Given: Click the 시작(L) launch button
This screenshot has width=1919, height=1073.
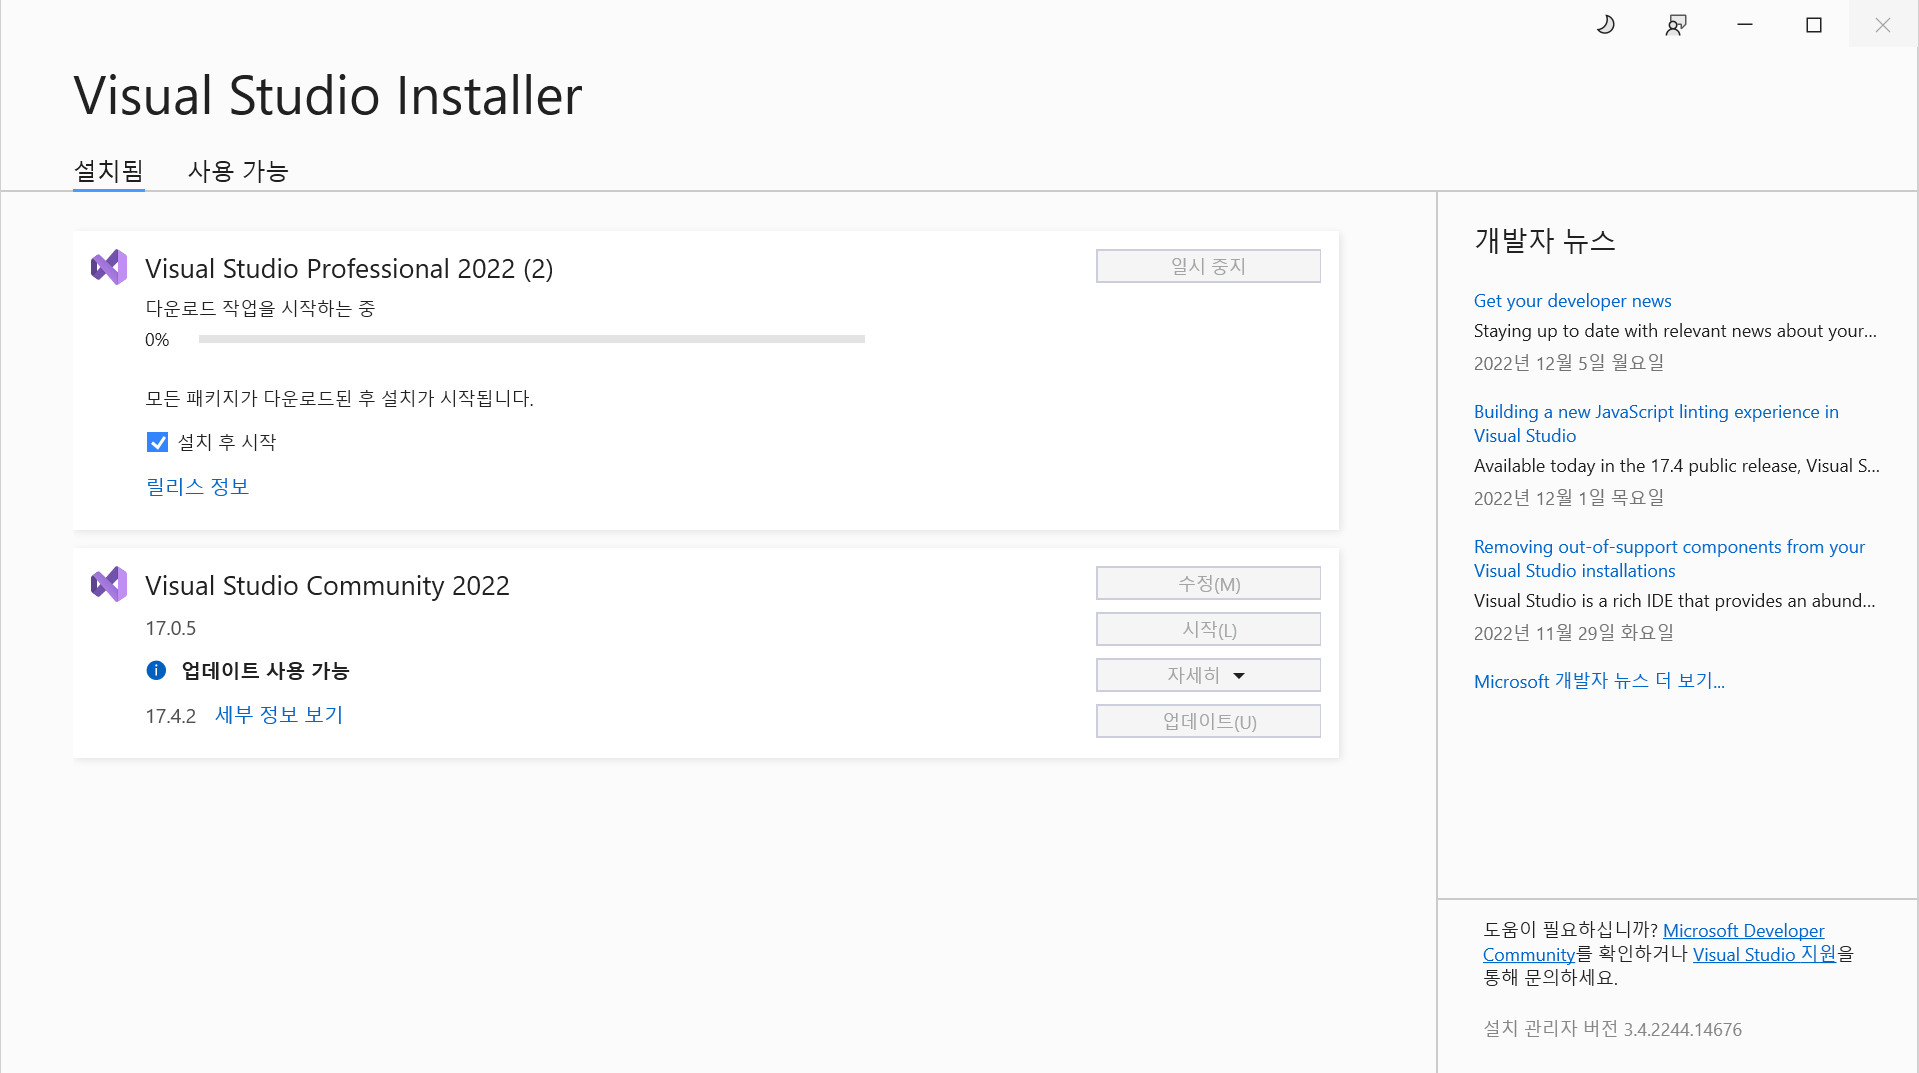Looking at the screenshot, I should tap(1208, 629).
